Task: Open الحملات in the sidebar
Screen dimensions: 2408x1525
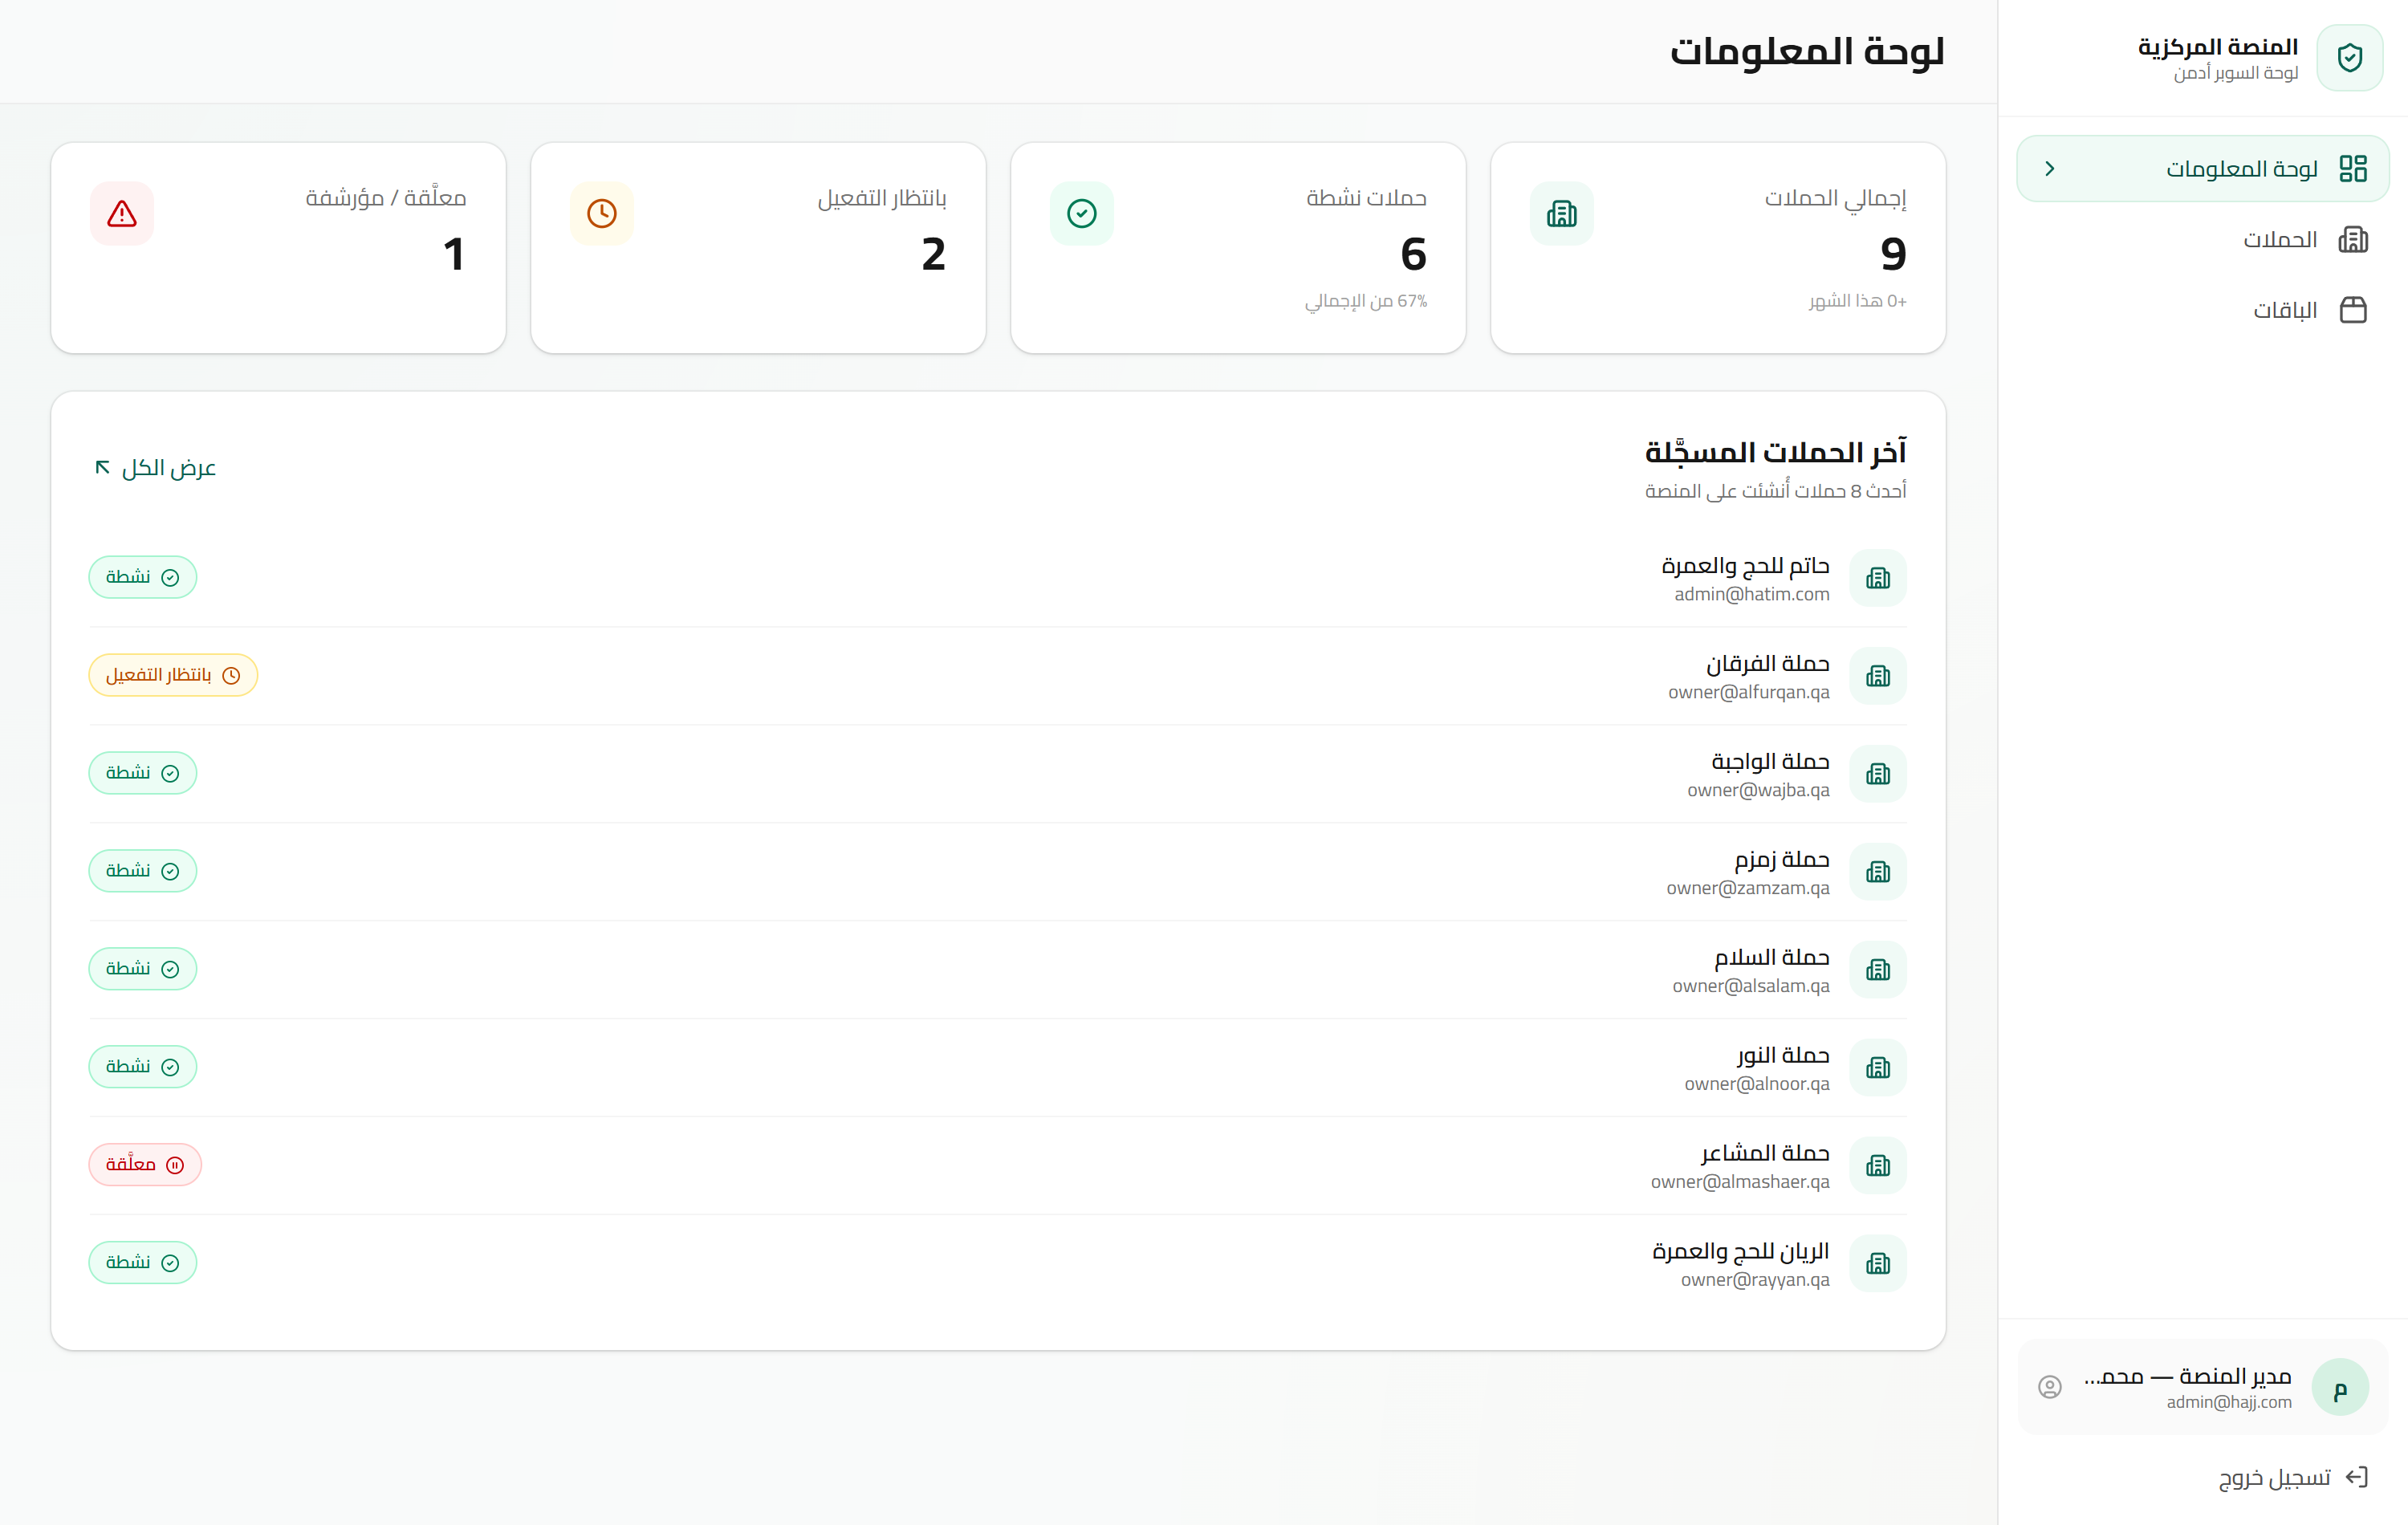Action: 2203,239
